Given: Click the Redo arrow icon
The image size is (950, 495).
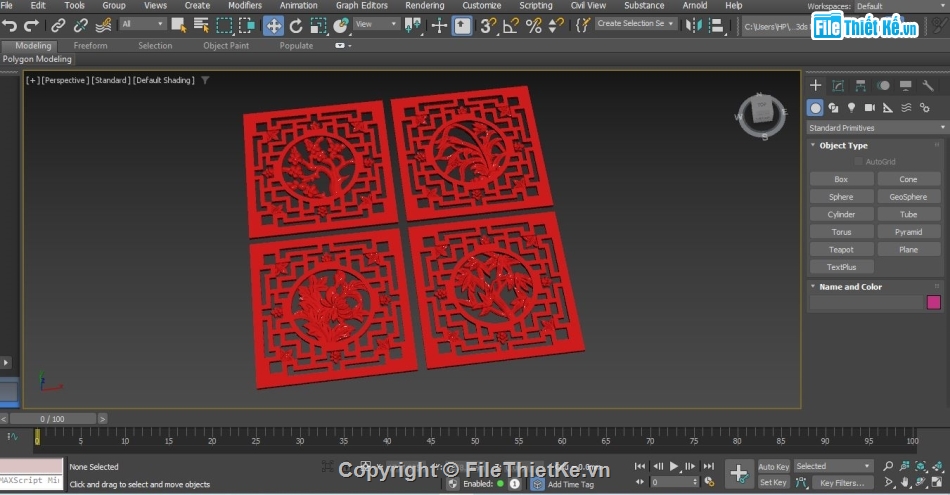Looking at the screenshot, I should 31,25.
